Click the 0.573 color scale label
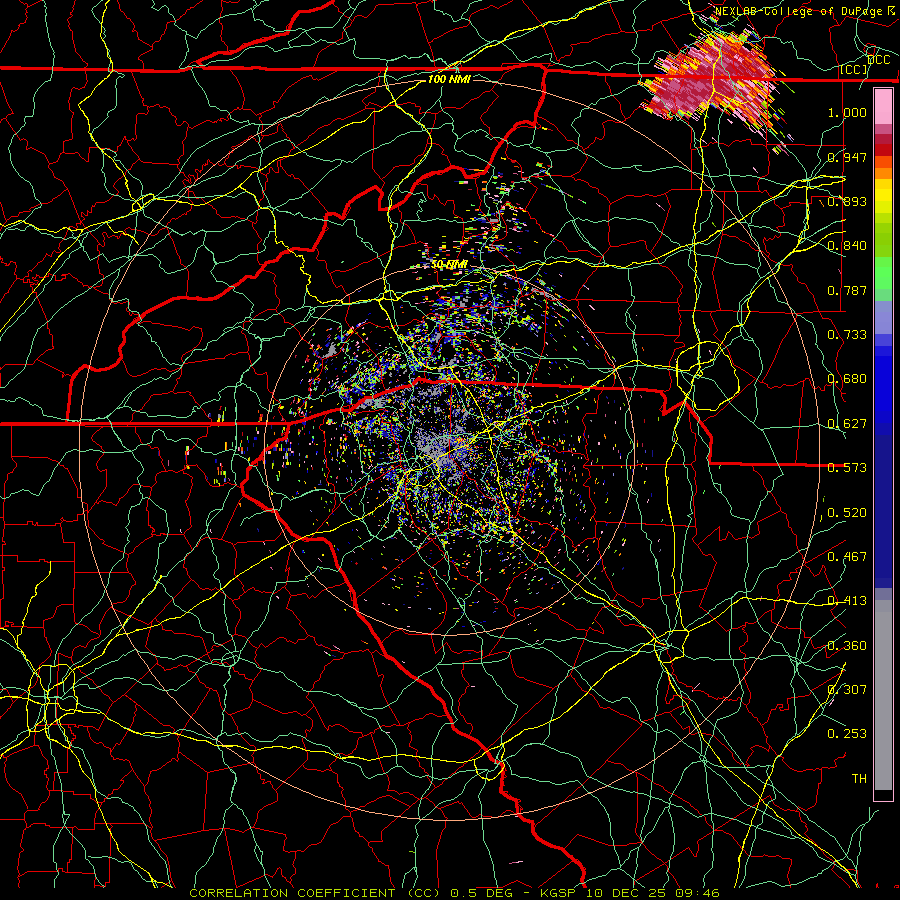This screenshot has height=900, width=900. point(847,468)
